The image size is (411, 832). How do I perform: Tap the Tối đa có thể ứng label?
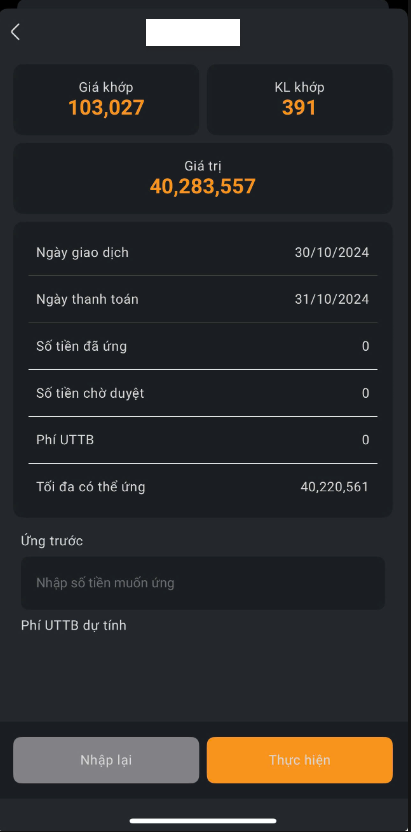pyautogui.click(x=91, y=487)
